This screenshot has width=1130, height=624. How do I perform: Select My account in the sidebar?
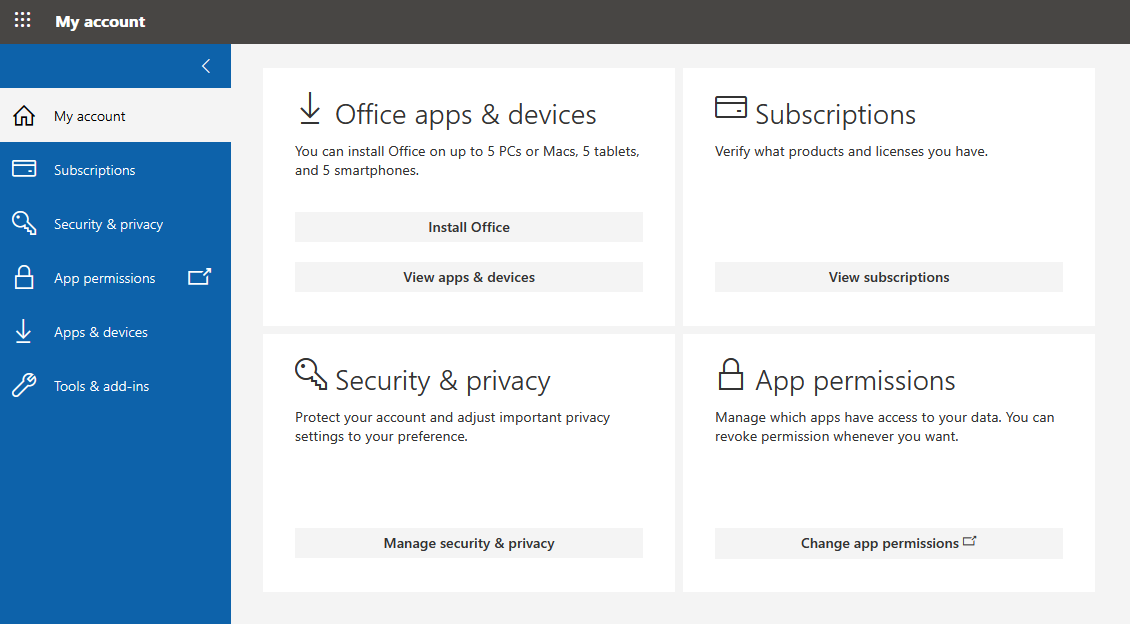point(115,115)
